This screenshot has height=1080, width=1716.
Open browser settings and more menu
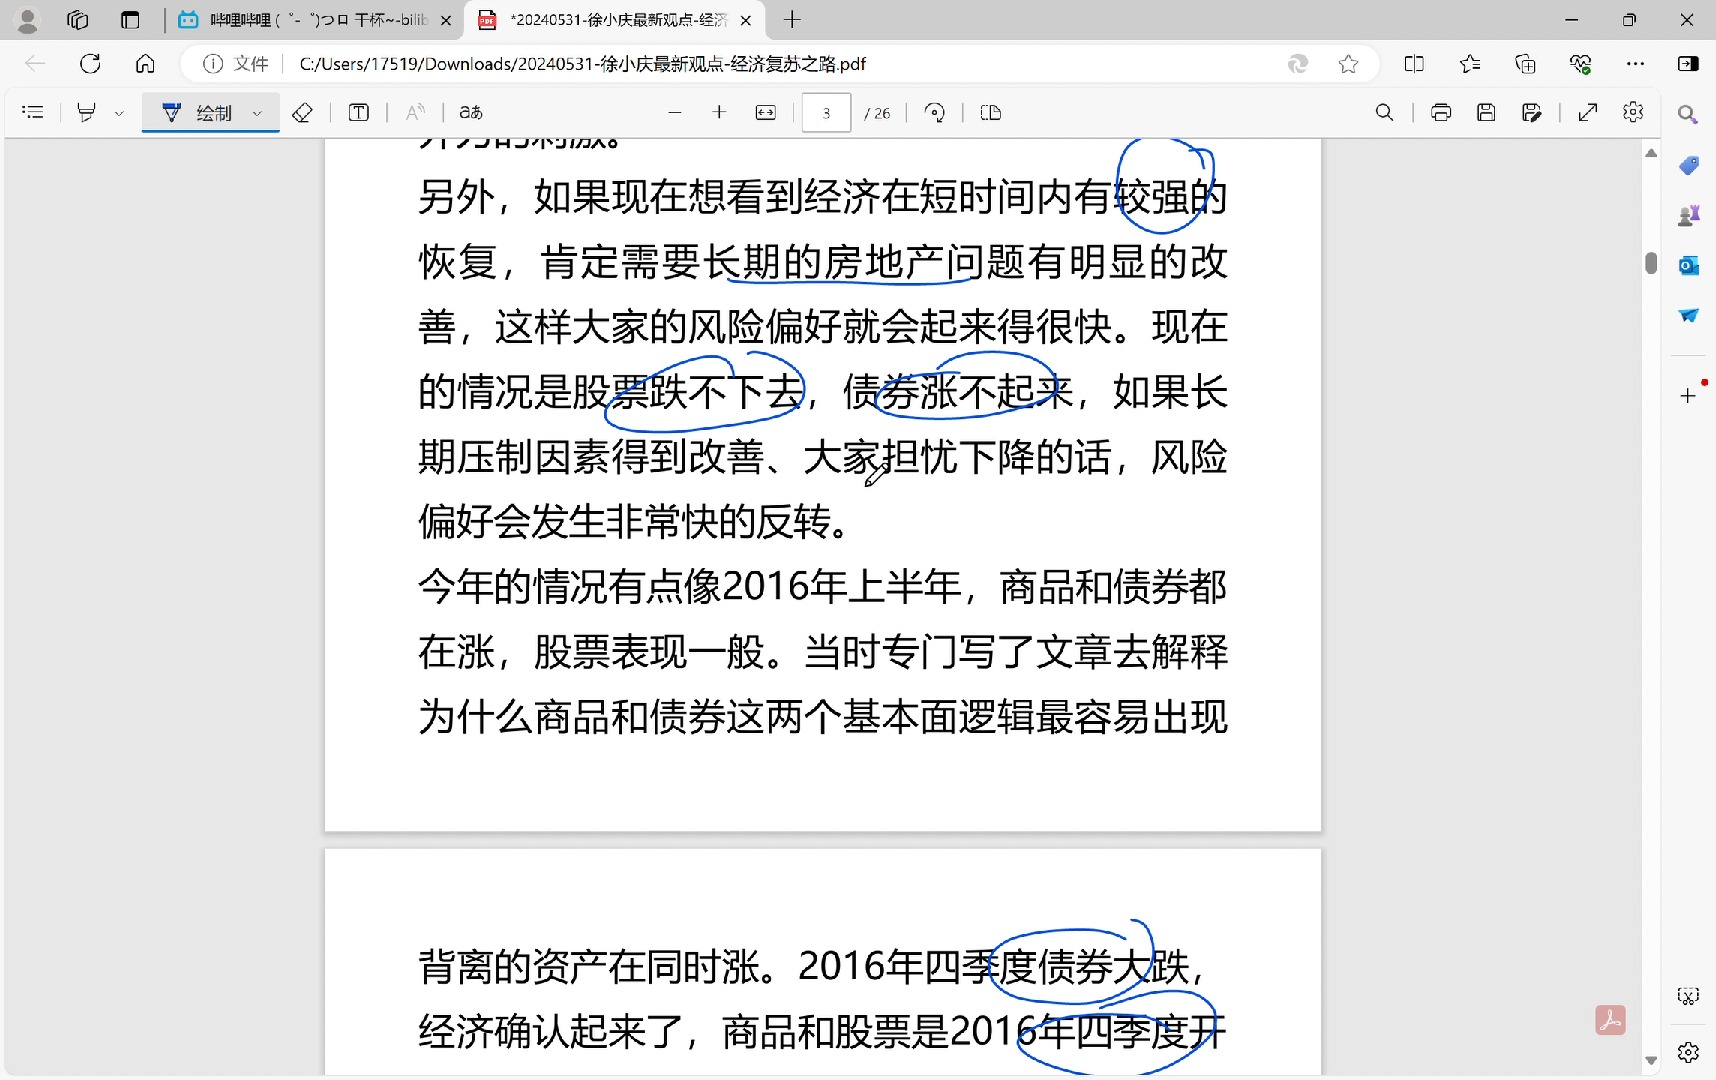pyautogui.click(x=1635, y=64)
